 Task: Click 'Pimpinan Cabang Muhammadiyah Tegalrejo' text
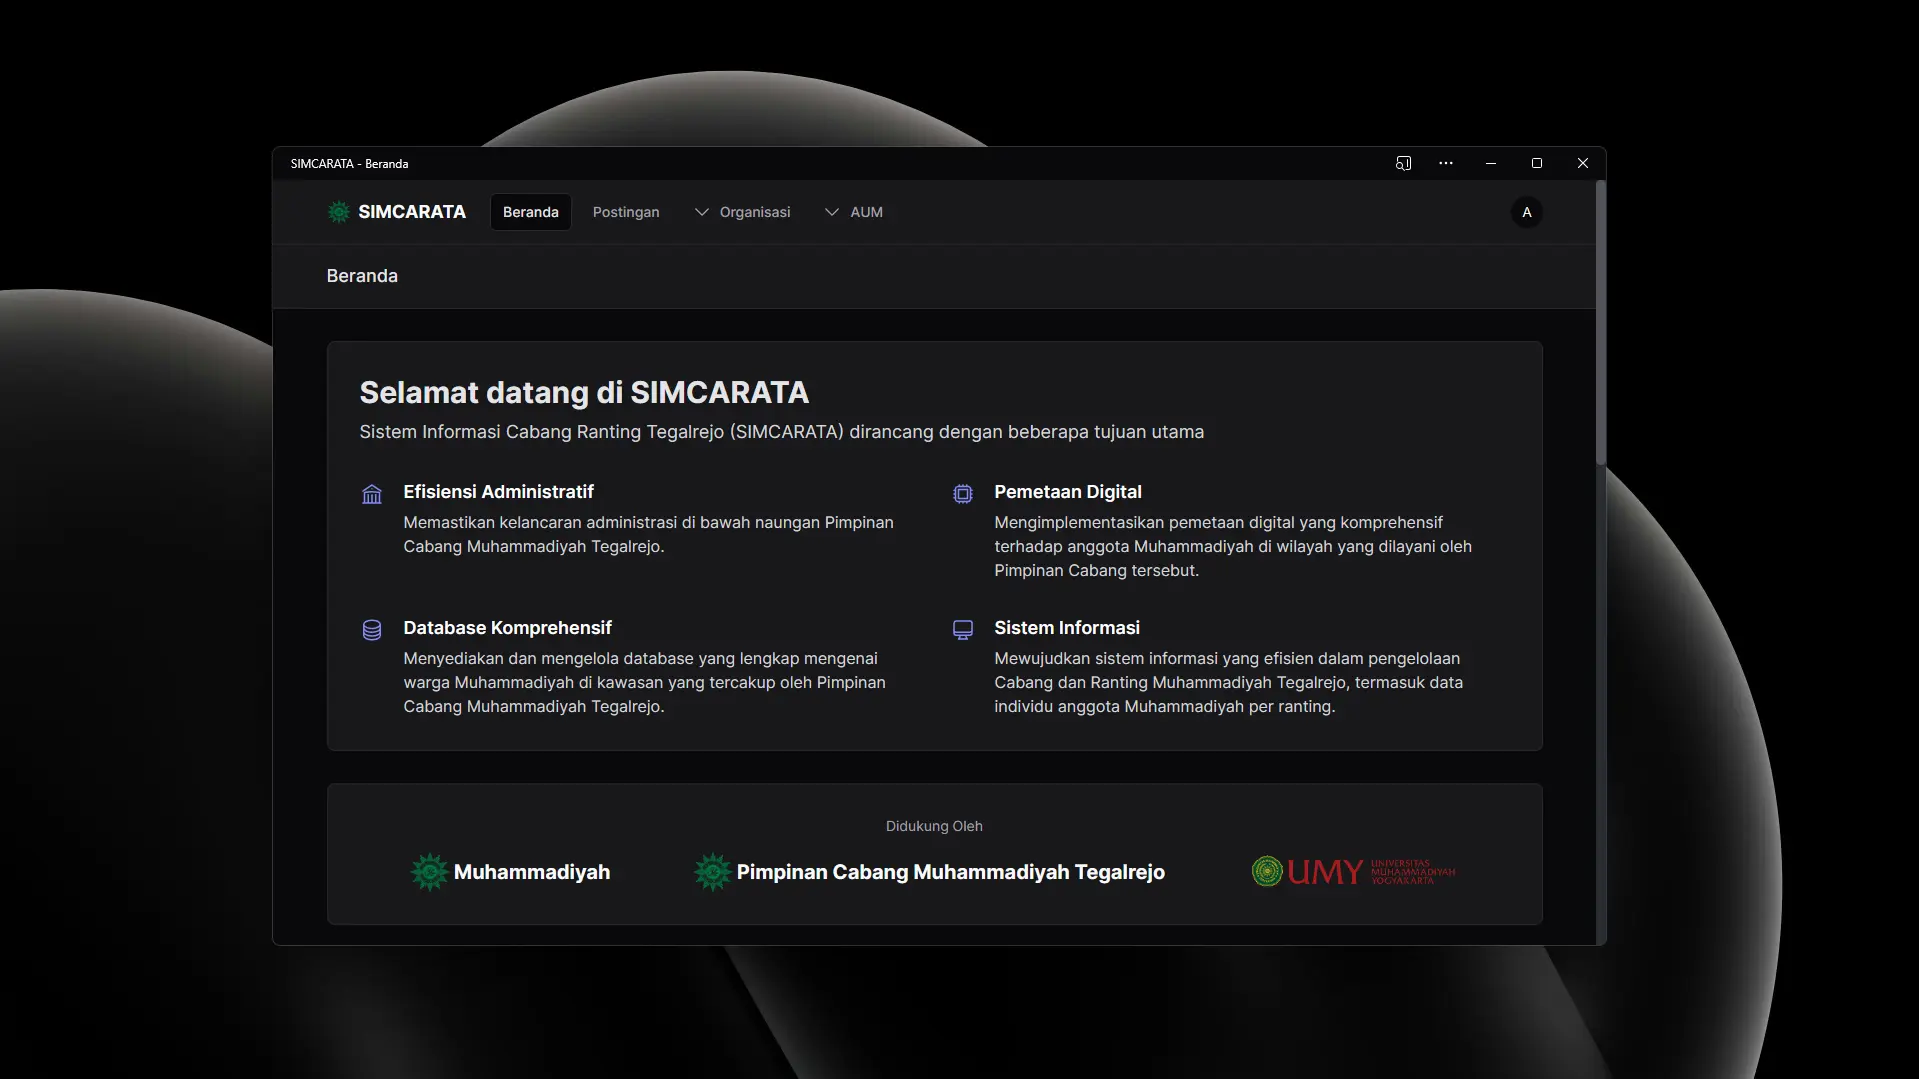click(x=951, y=872)
